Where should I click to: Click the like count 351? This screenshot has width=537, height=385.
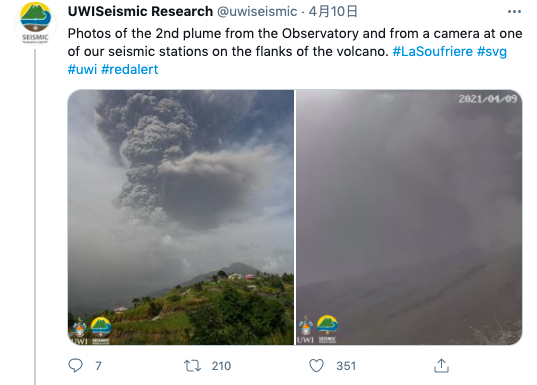[346, 366]
